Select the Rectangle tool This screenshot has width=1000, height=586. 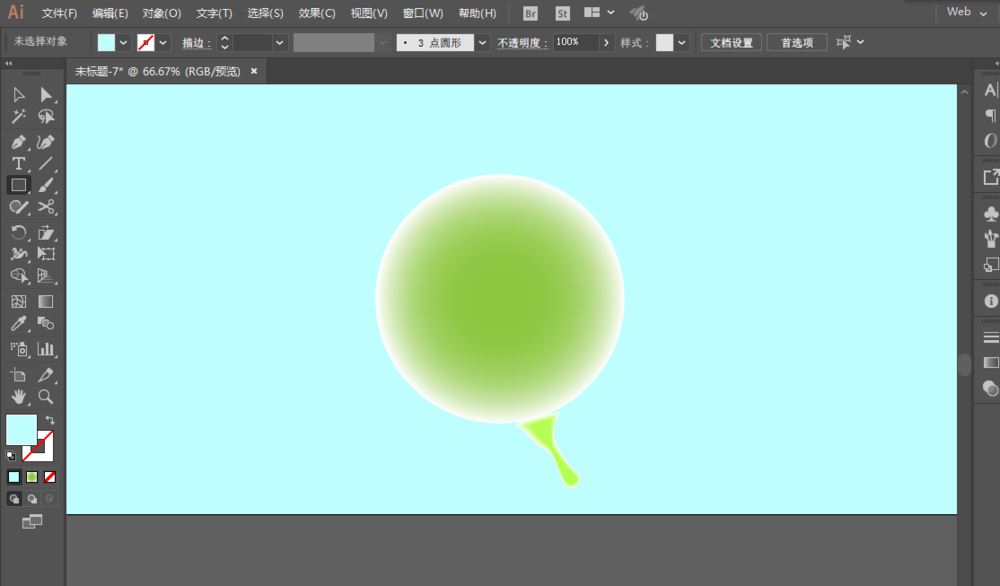[16, 185]
